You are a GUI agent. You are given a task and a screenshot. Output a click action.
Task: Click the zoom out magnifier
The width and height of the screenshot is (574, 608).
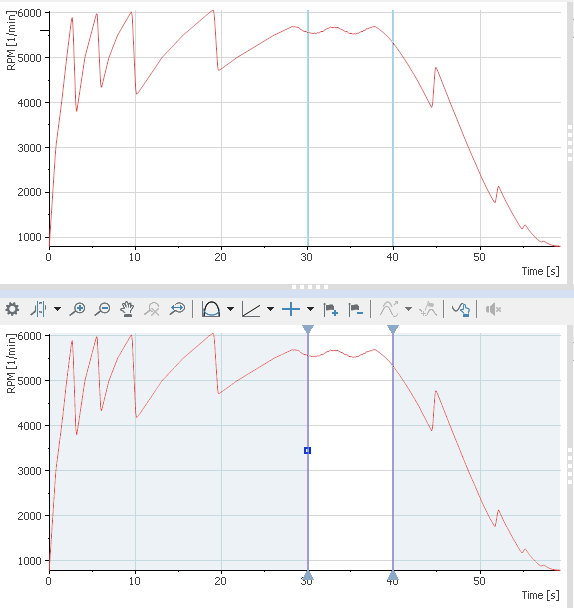[x=102, y=309]
